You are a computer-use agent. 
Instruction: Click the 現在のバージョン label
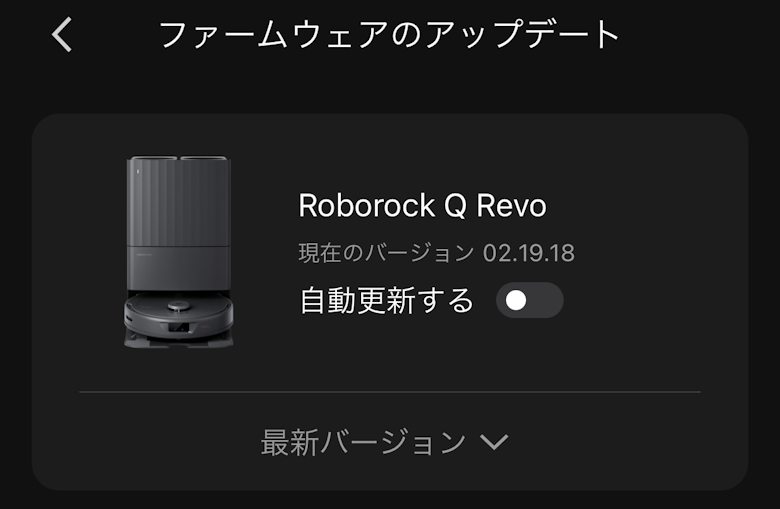(x=386, y=253)
